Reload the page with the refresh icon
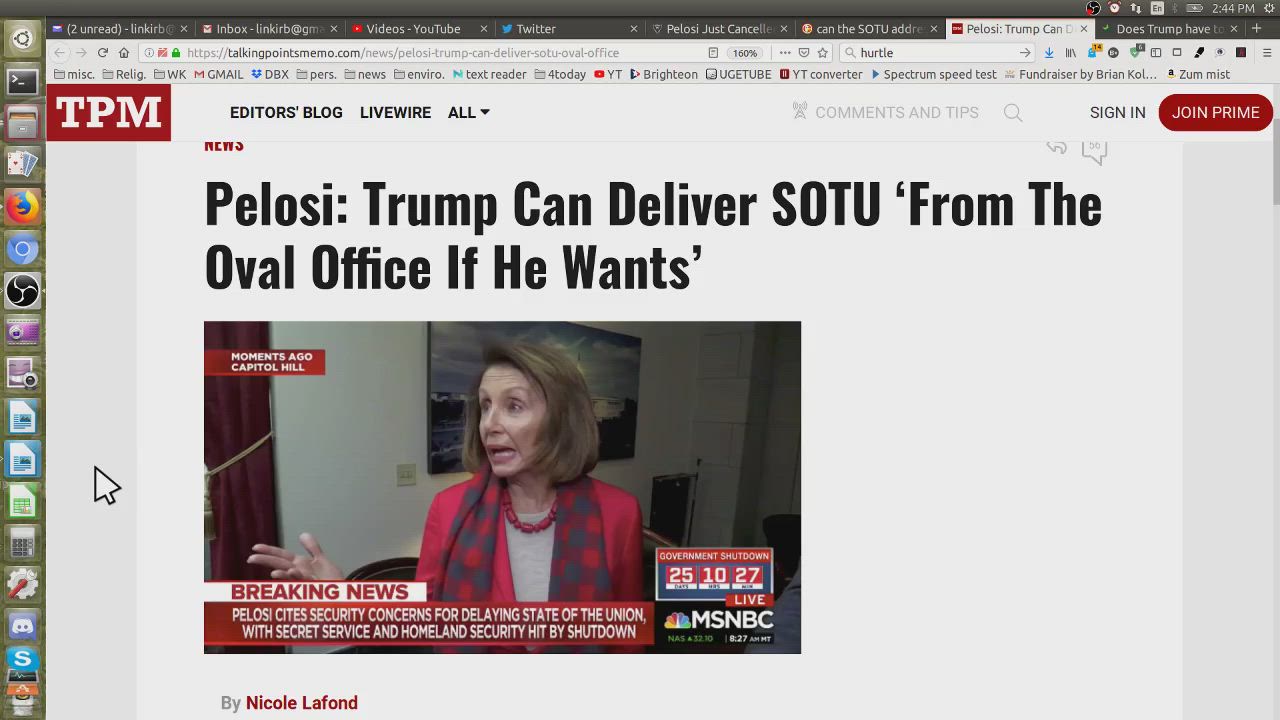This screenshot has height=720, width=1280. pos(102,53)
